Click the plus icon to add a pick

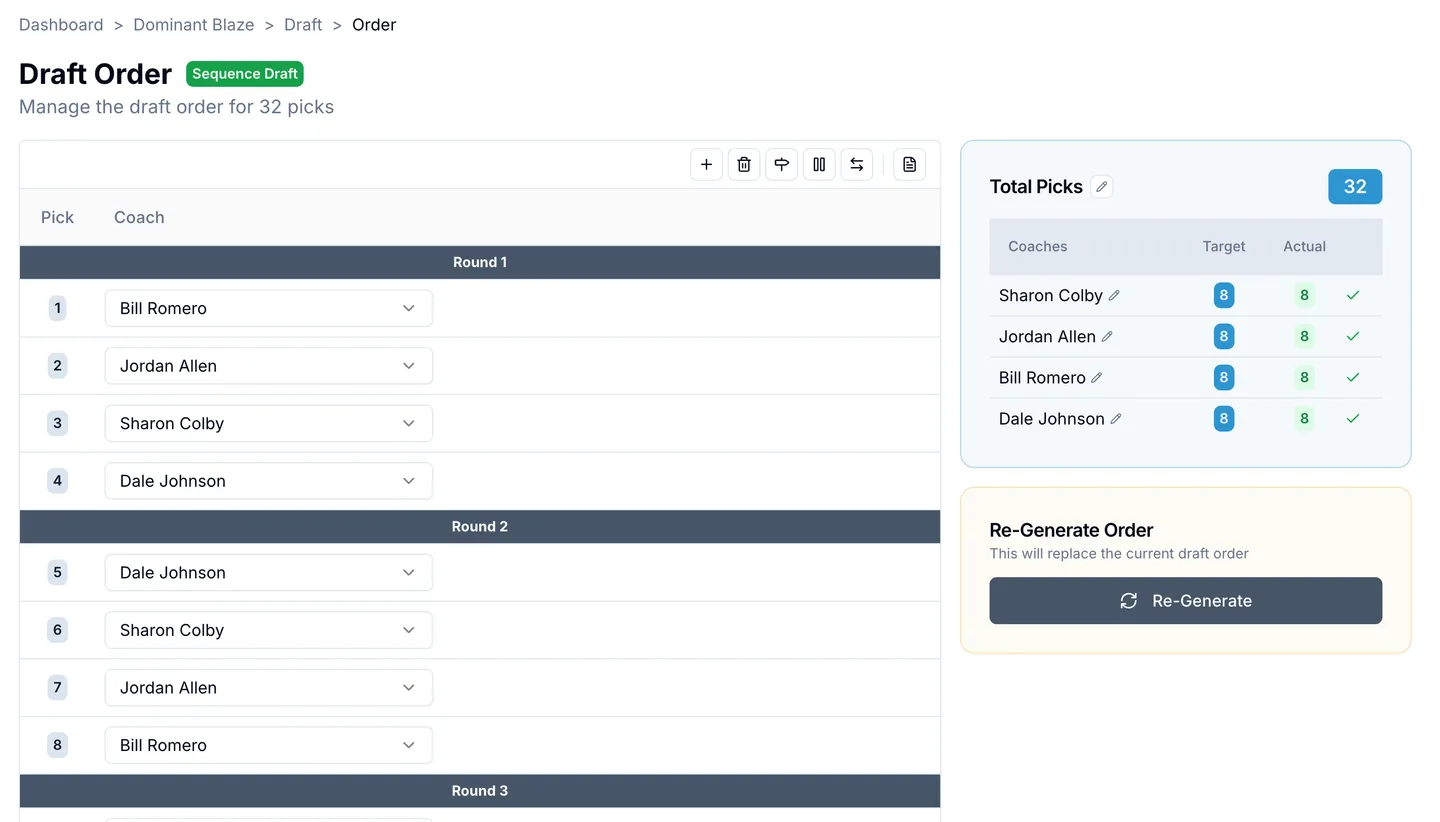(706, 164)
